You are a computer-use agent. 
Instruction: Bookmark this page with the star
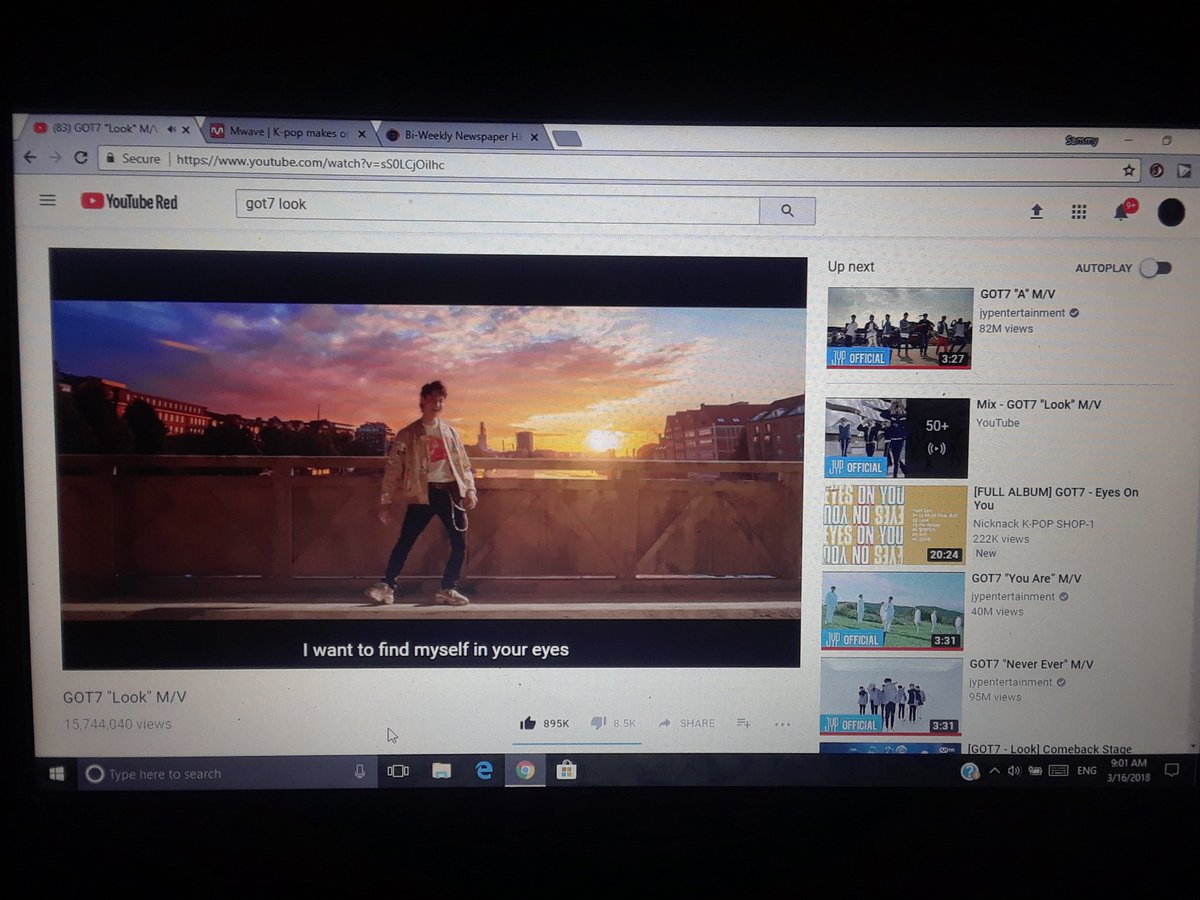click(1128, 170)
